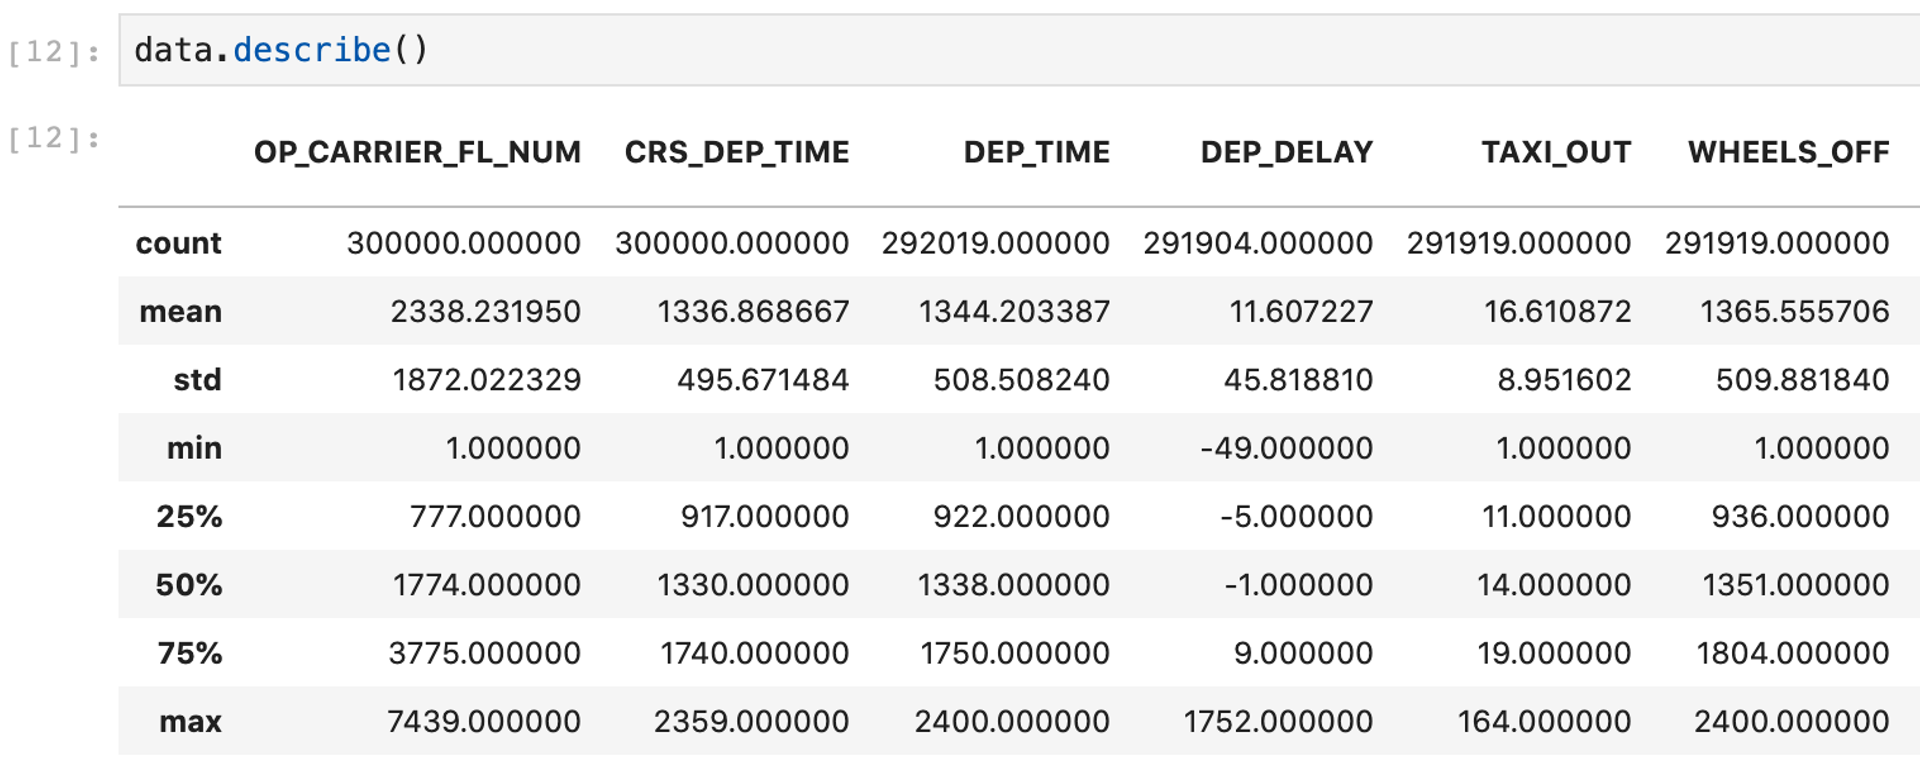Viewport: 1920px width, 772px height.
Task: Click 75% value 3775.000000
Action: click(x=484, y=653)
